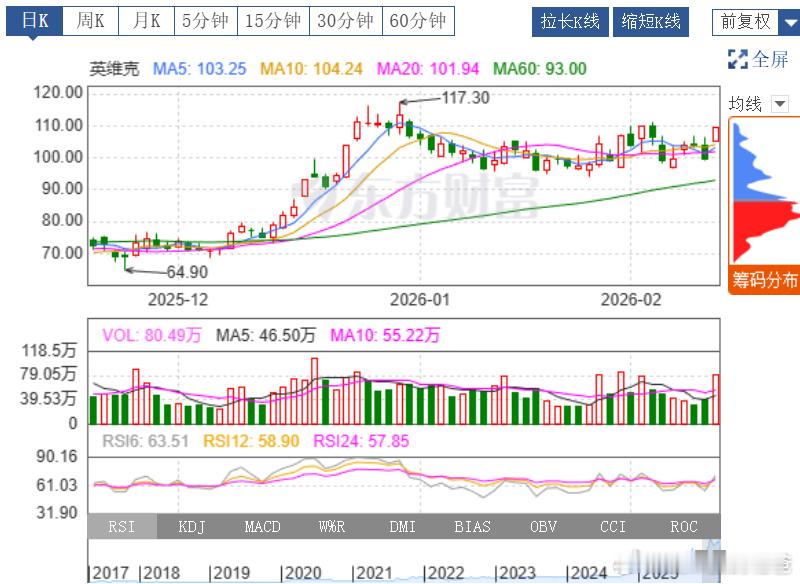This screenshot has width=800, height=584.
Task: Click the MA60: 93.00 legend value
Action: [540, 69]
